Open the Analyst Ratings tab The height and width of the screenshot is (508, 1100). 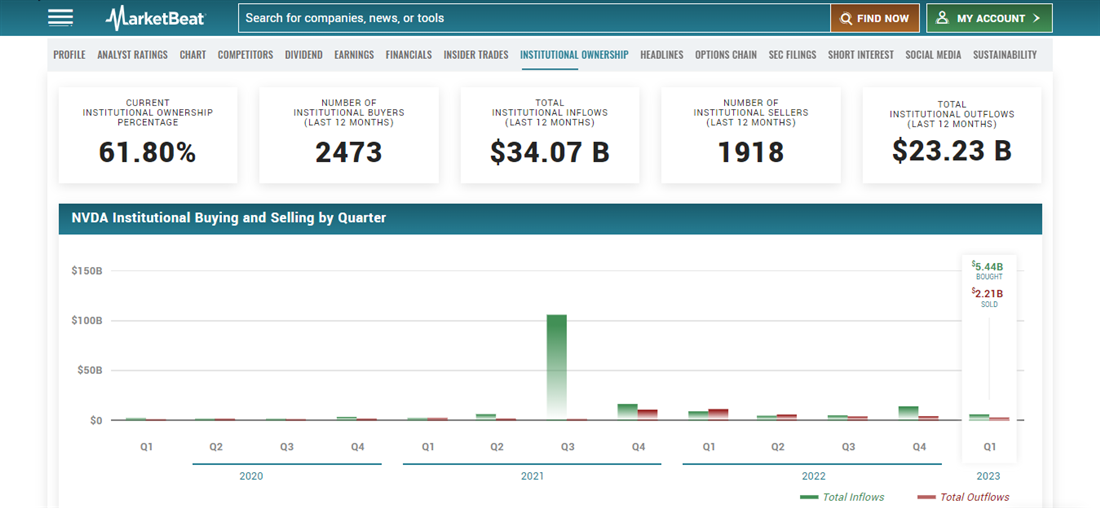[x=132, y=55]
